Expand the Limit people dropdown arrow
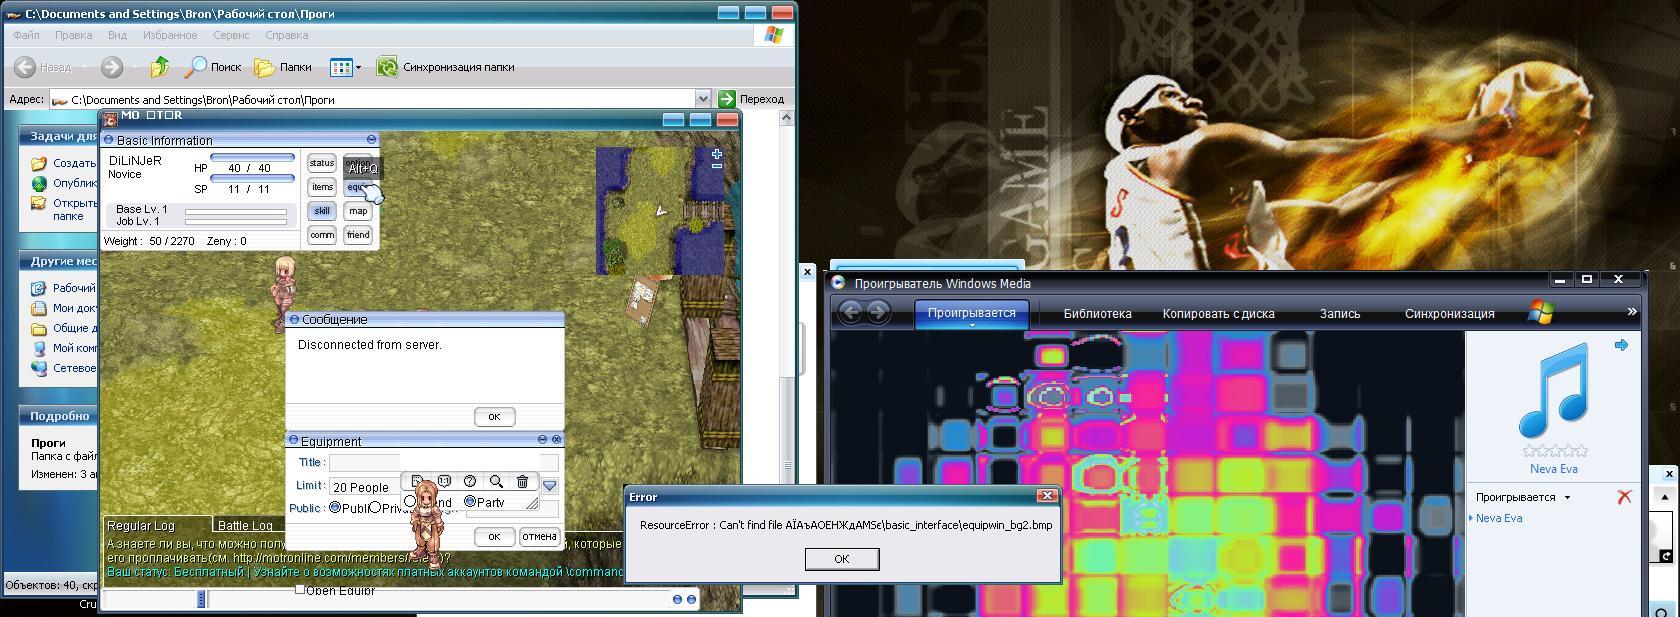The width and height of the screenshot is (1680, 617). tap(549, 486)
